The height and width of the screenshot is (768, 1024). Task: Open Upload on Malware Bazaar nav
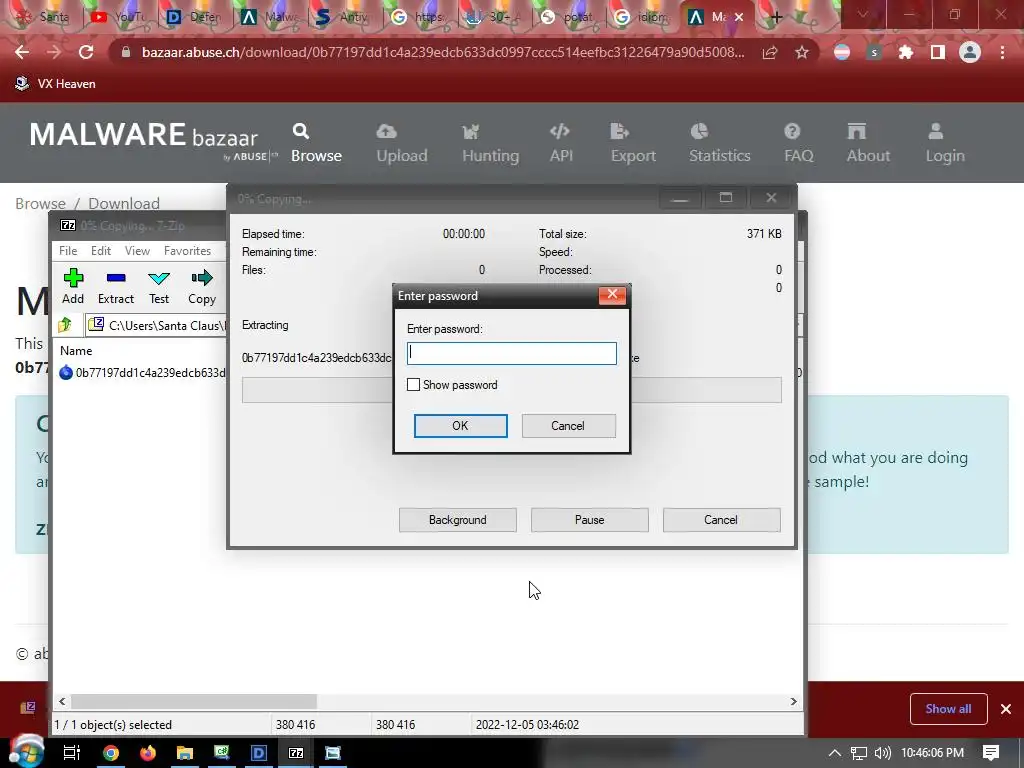pos(402,143)
